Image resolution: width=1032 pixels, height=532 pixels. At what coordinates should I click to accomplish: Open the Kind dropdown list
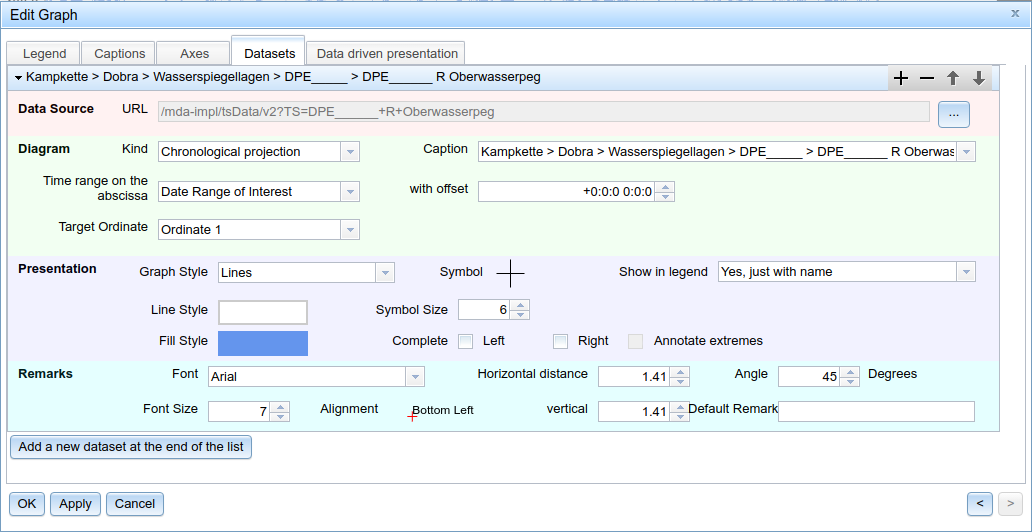pos(349,152)
